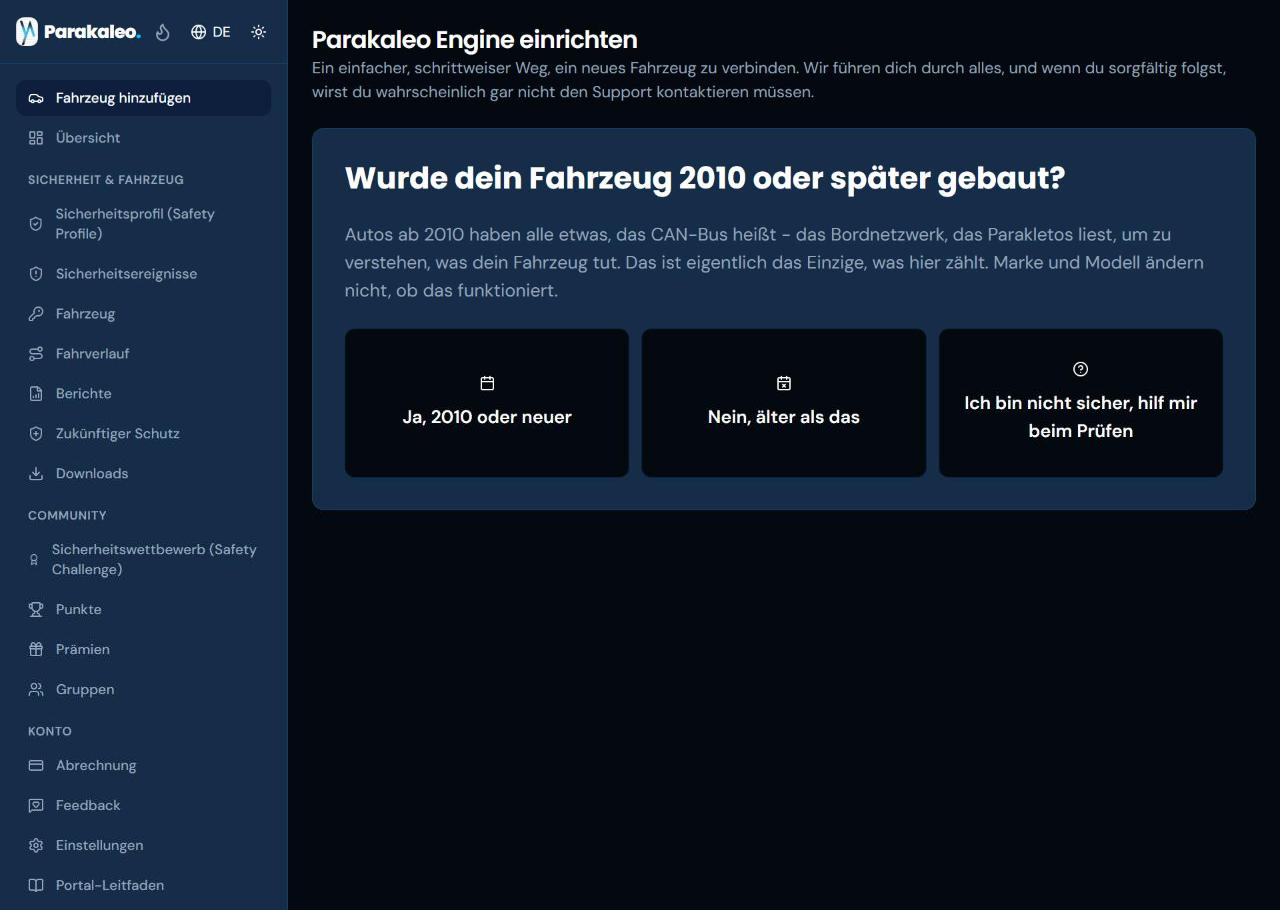The image size is (1280, 910).
Task: Click the book icon for Portal-Leitfaden
Action: tap(36, 886)
